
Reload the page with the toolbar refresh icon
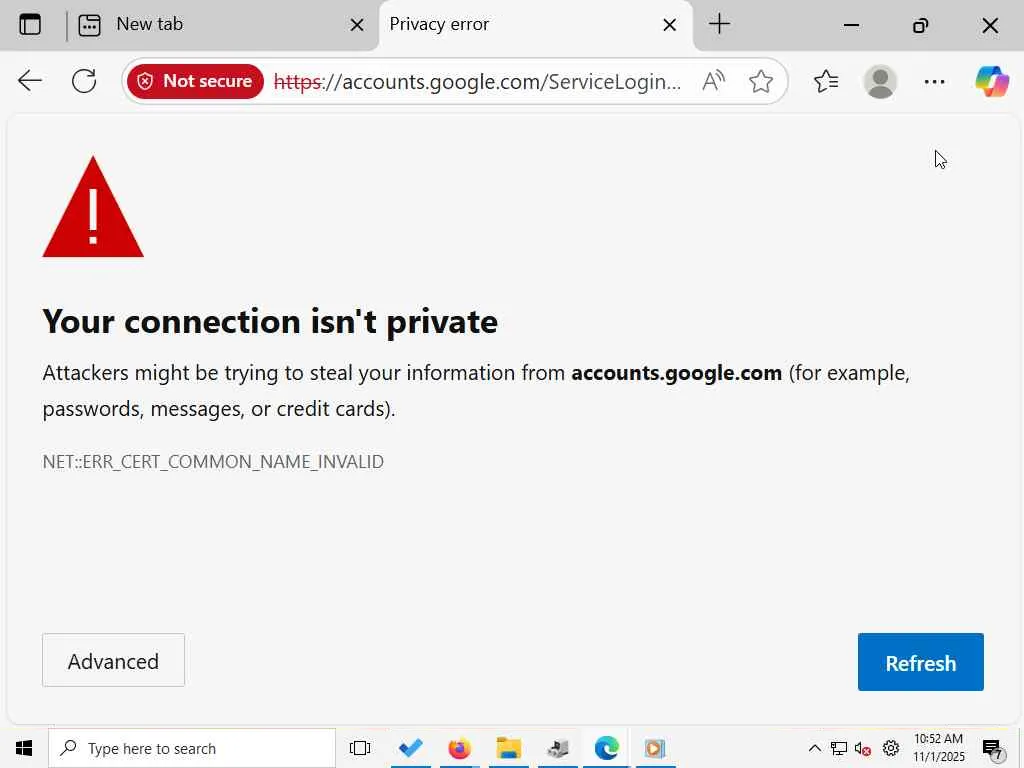[x=84, y=81]
